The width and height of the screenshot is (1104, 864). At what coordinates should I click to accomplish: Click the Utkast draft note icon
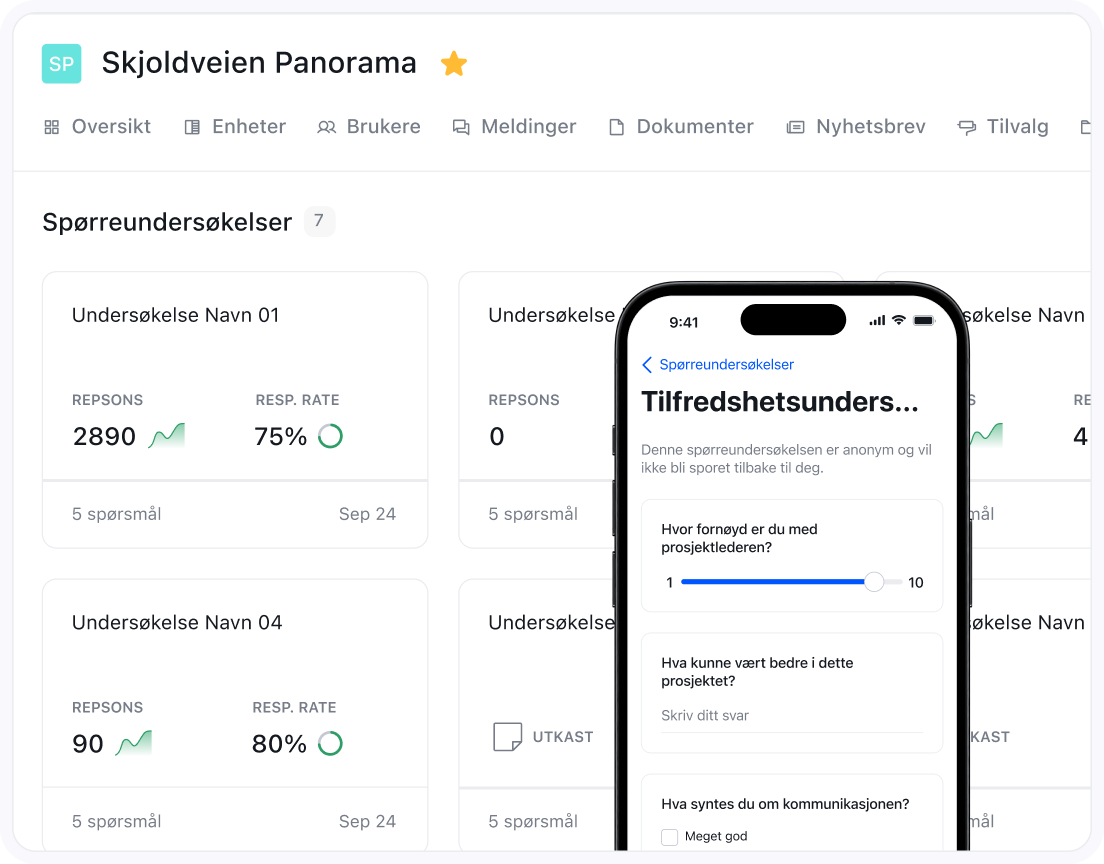point(508,737)
